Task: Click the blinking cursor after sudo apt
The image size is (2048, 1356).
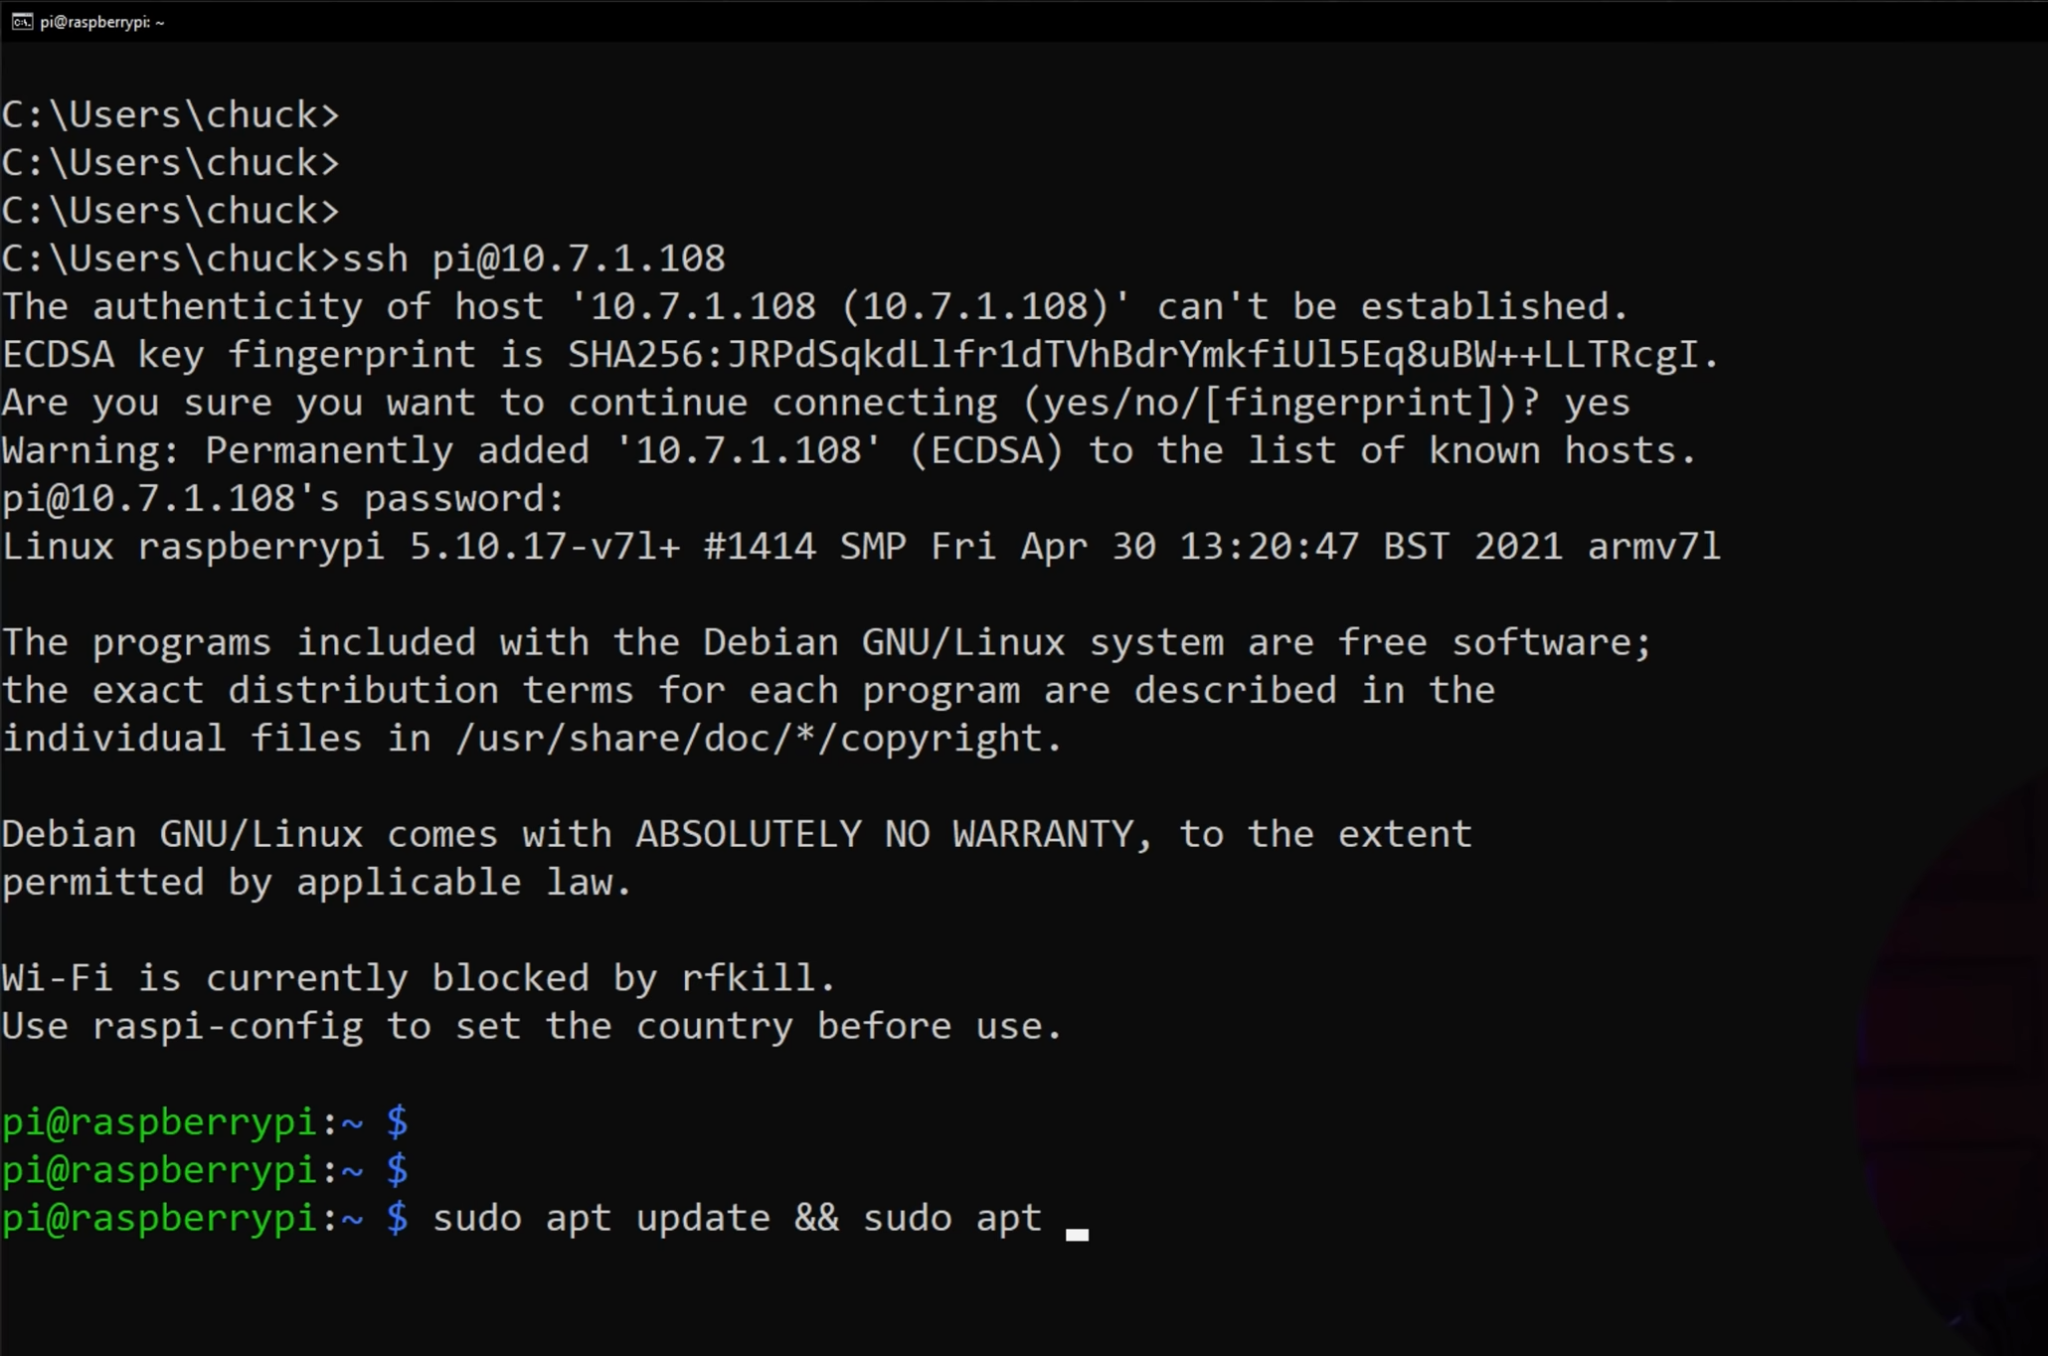Action: click(1077, 1230)
